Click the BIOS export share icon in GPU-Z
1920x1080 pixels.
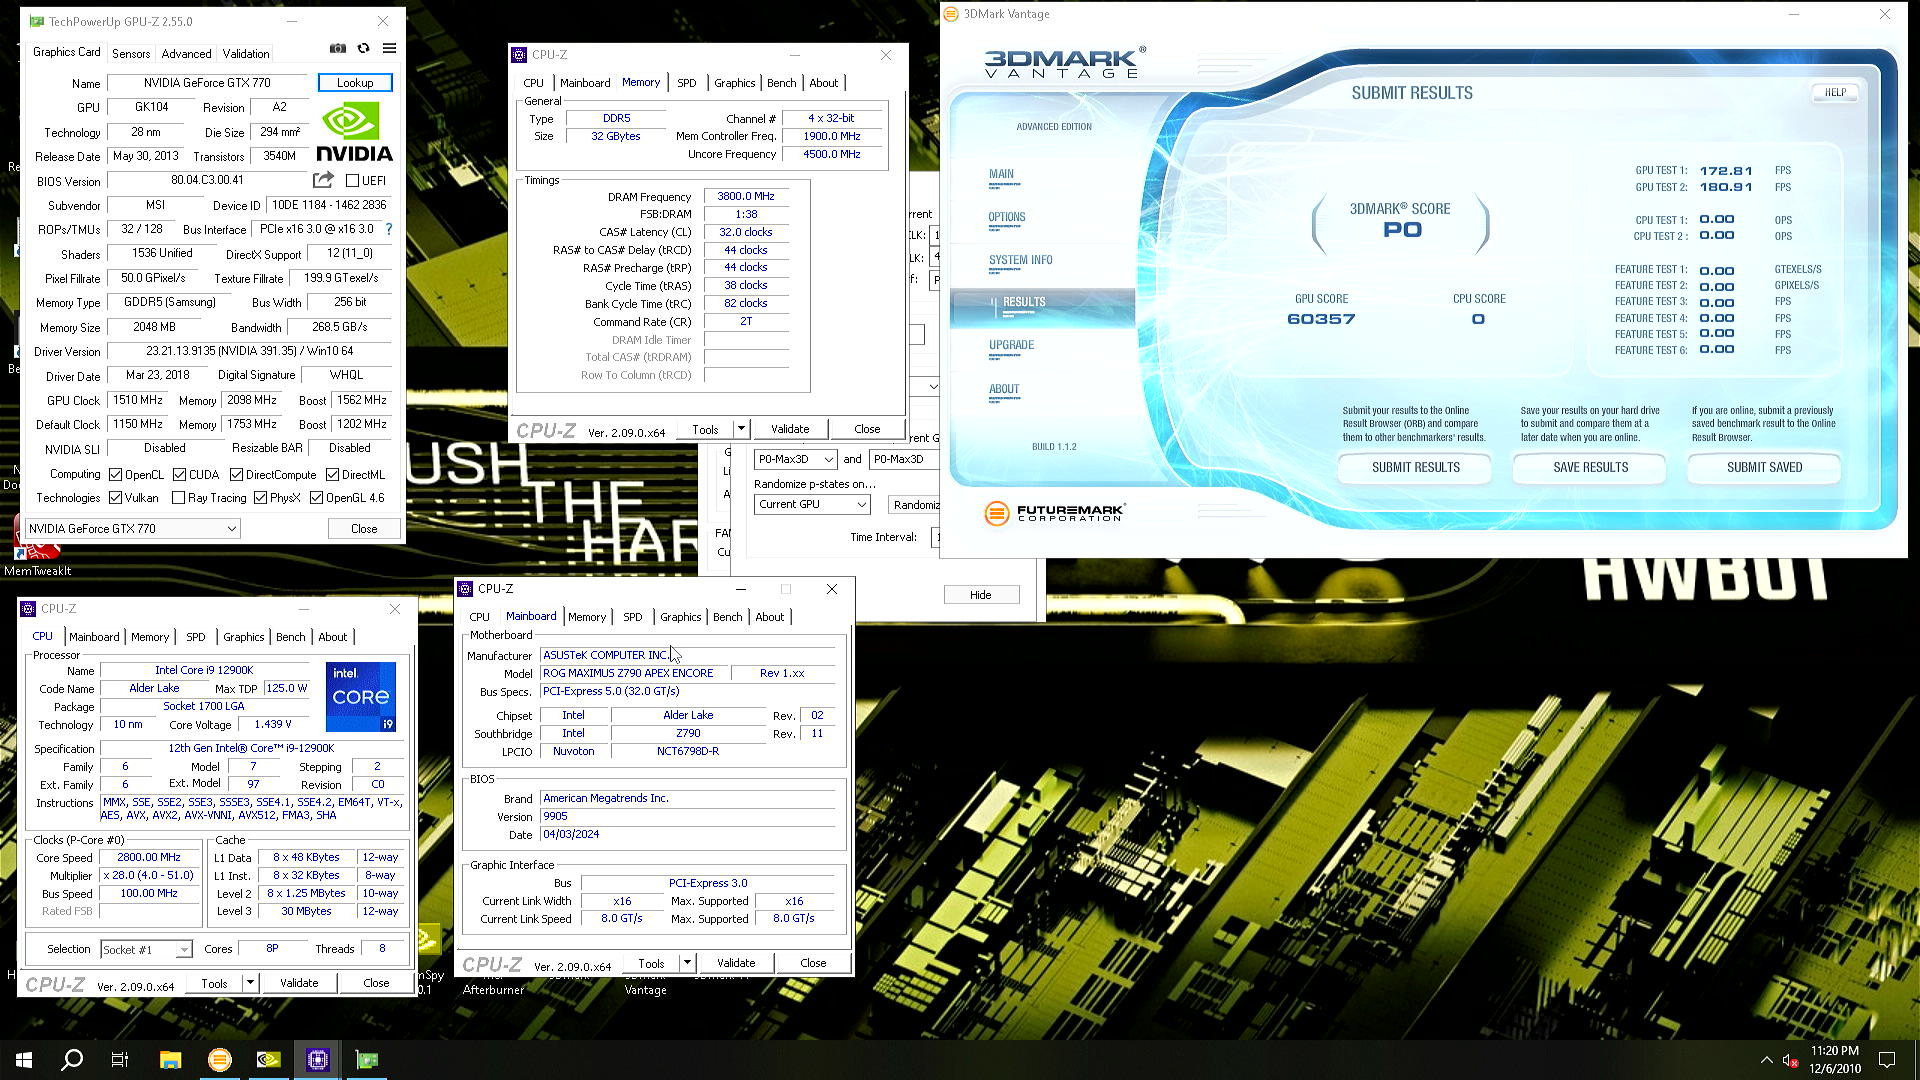click(x=323, y=180)
